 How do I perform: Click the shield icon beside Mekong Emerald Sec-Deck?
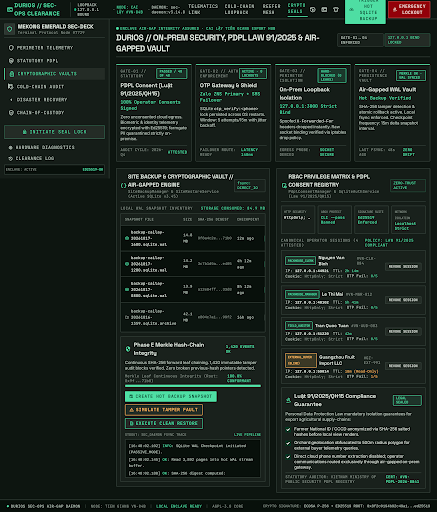pyautogui.click(x=9, y=29)
